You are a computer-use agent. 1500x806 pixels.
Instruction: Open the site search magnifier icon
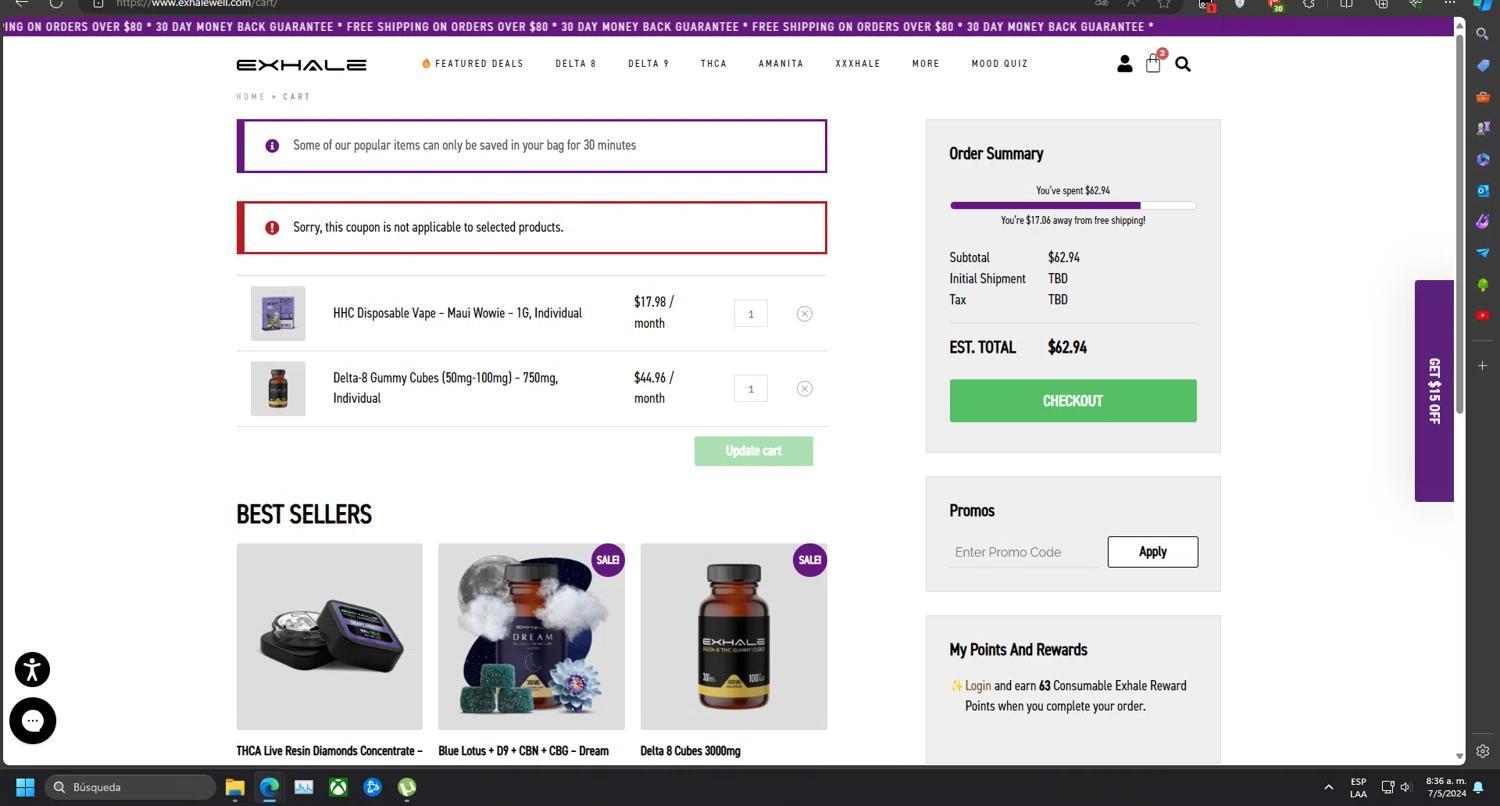click(x=1183, y=64)
